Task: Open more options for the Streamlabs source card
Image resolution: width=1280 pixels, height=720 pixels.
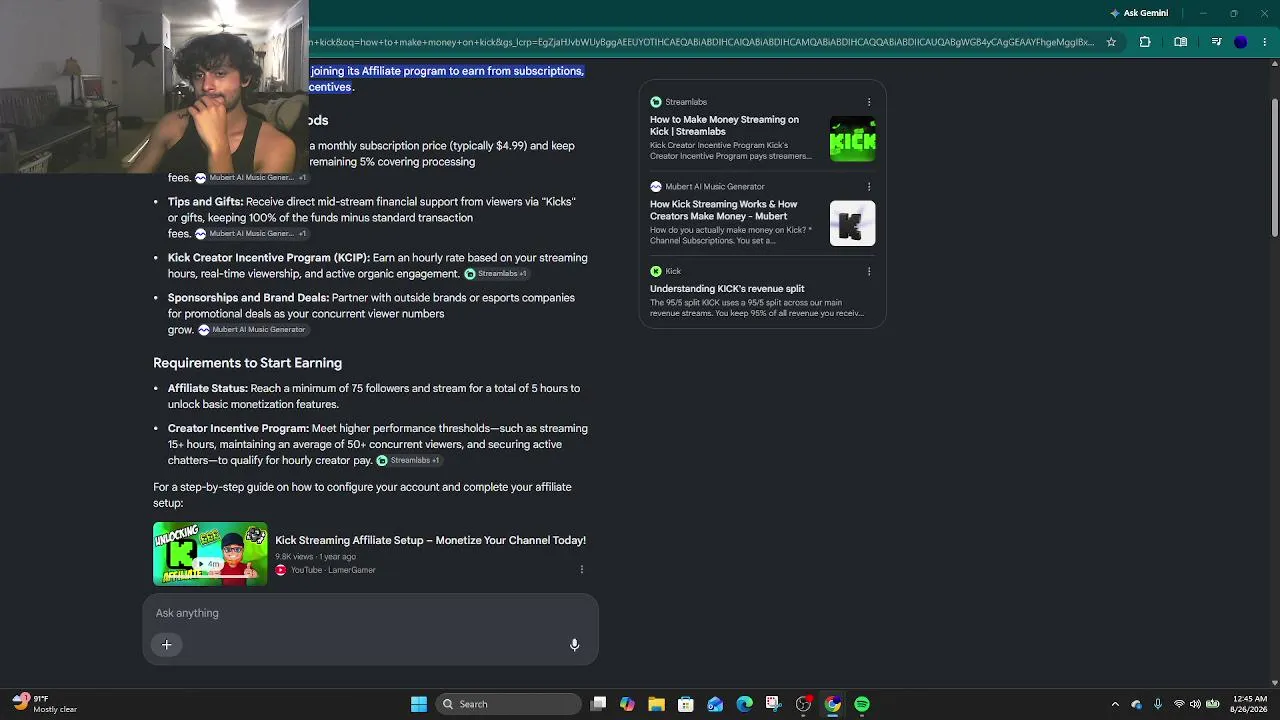Action: point(869,102)
